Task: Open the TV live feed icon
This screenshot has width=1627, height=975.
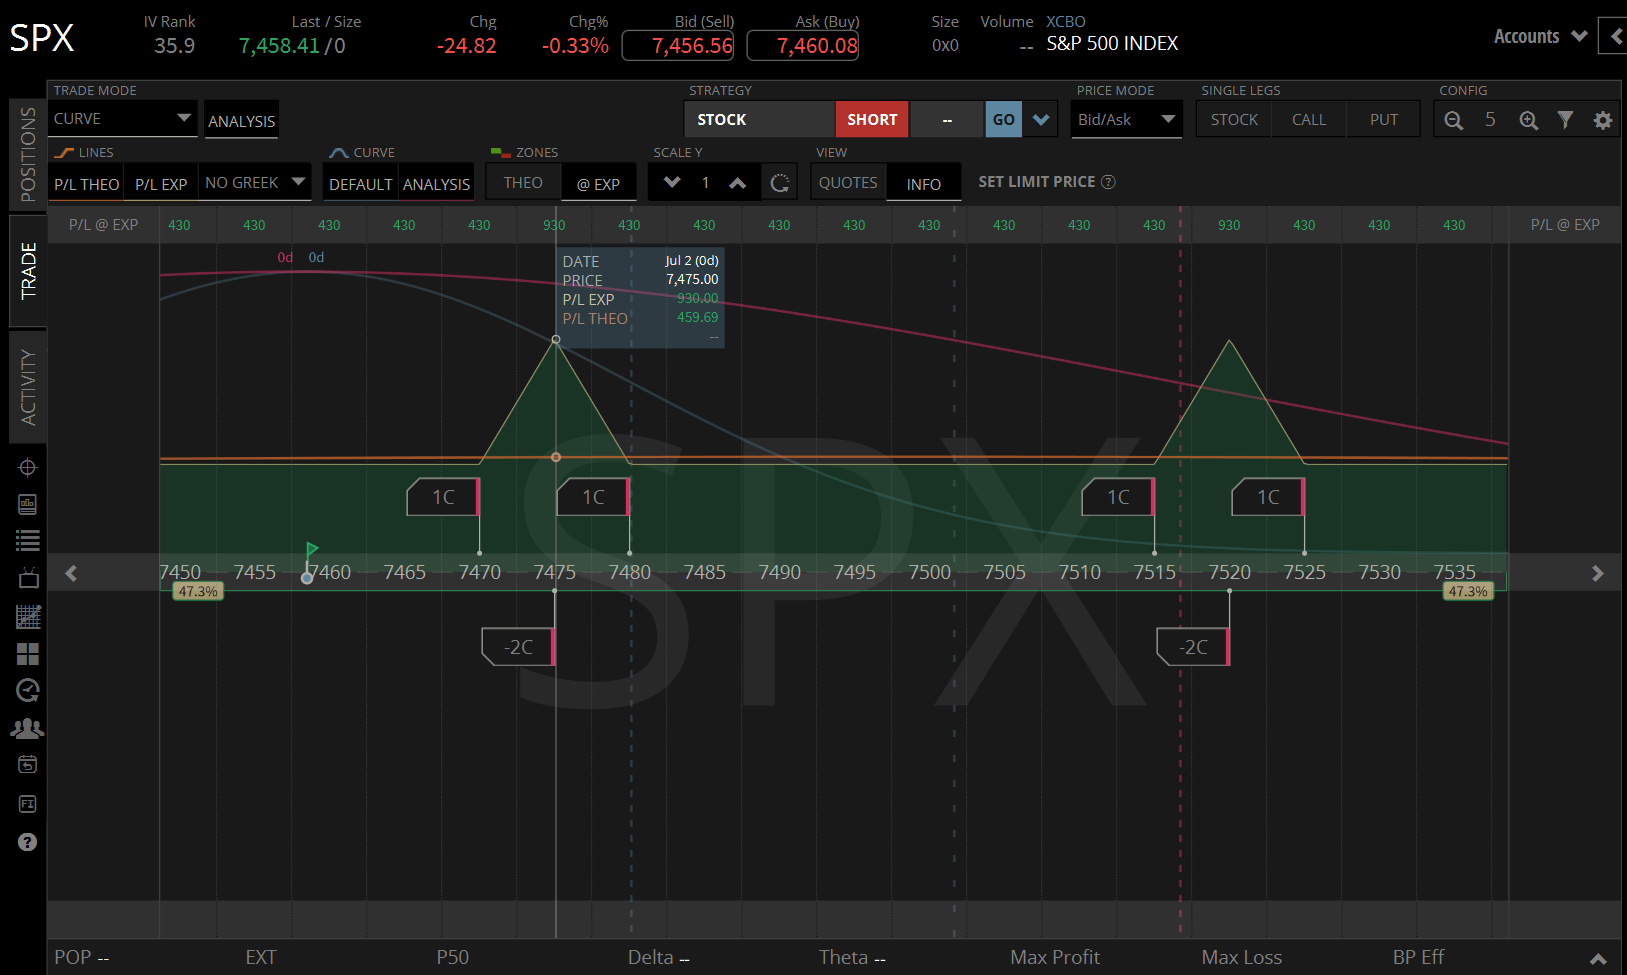Action: coord(27,578)
